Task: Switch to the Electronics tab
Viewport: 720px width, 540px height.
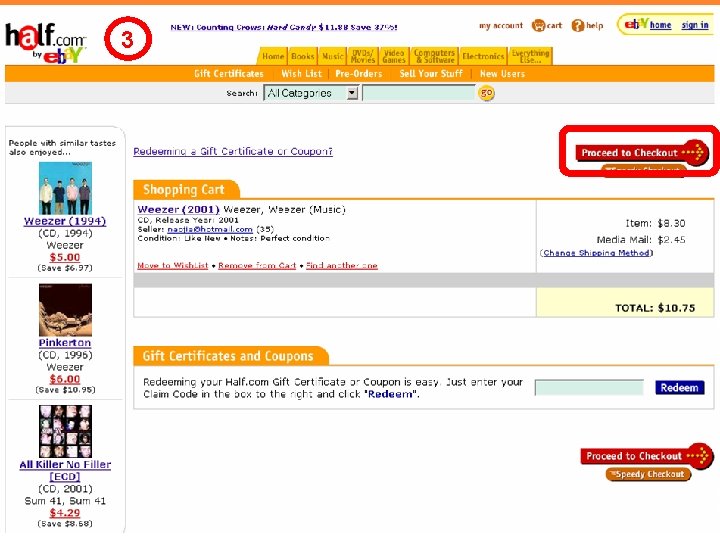Action: click(483, 56)
